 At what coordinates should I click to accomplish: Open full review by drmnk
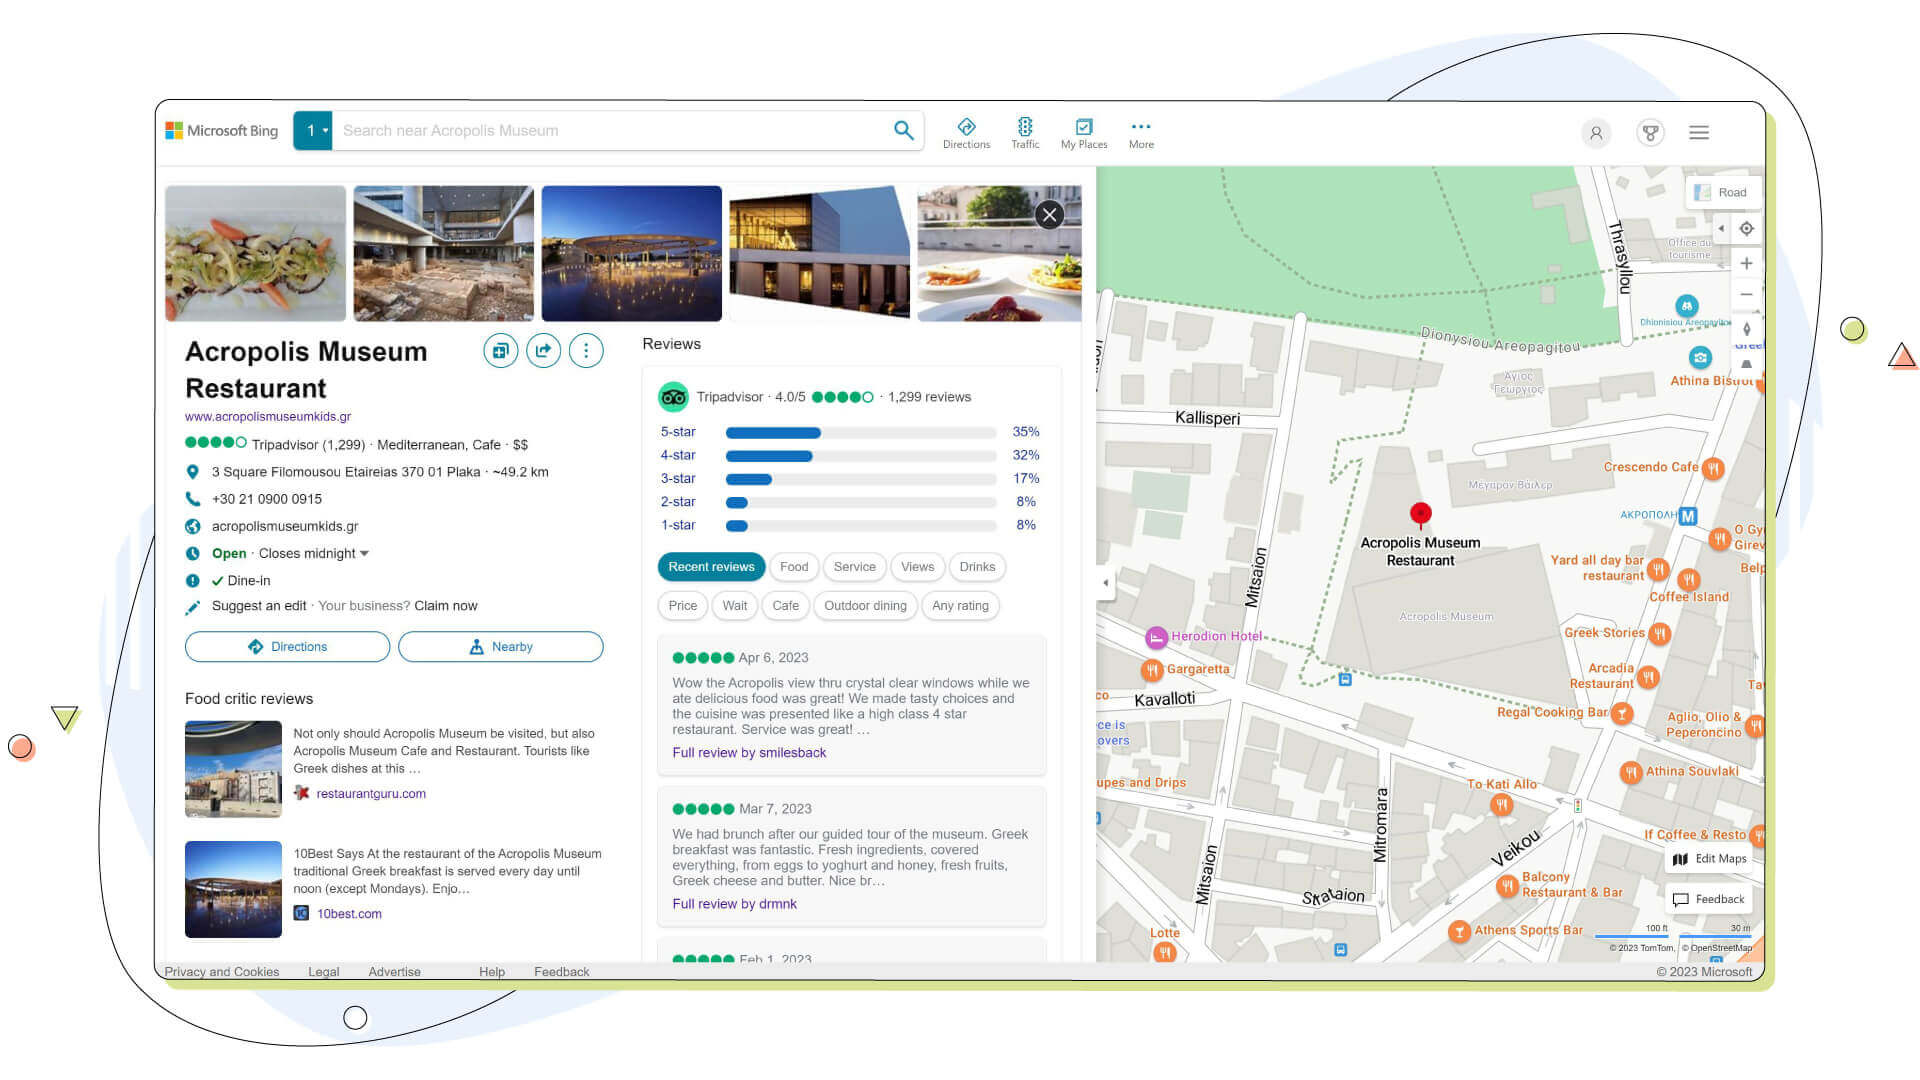coord(734,904)
